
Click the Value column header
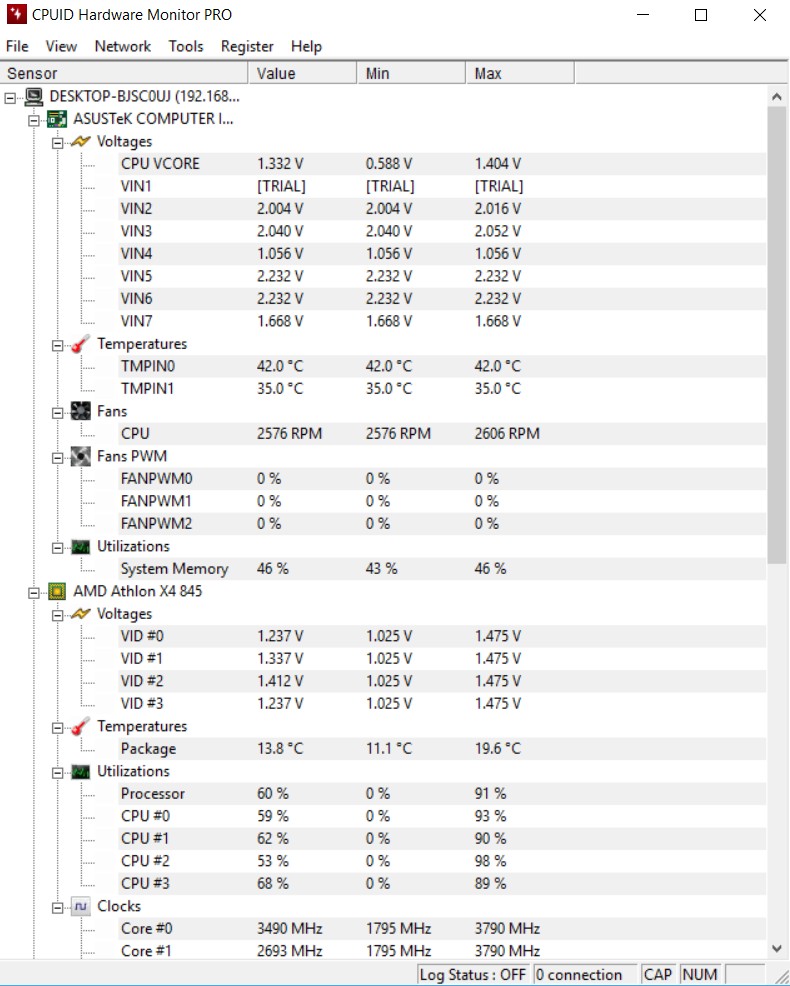click(301, 73)
